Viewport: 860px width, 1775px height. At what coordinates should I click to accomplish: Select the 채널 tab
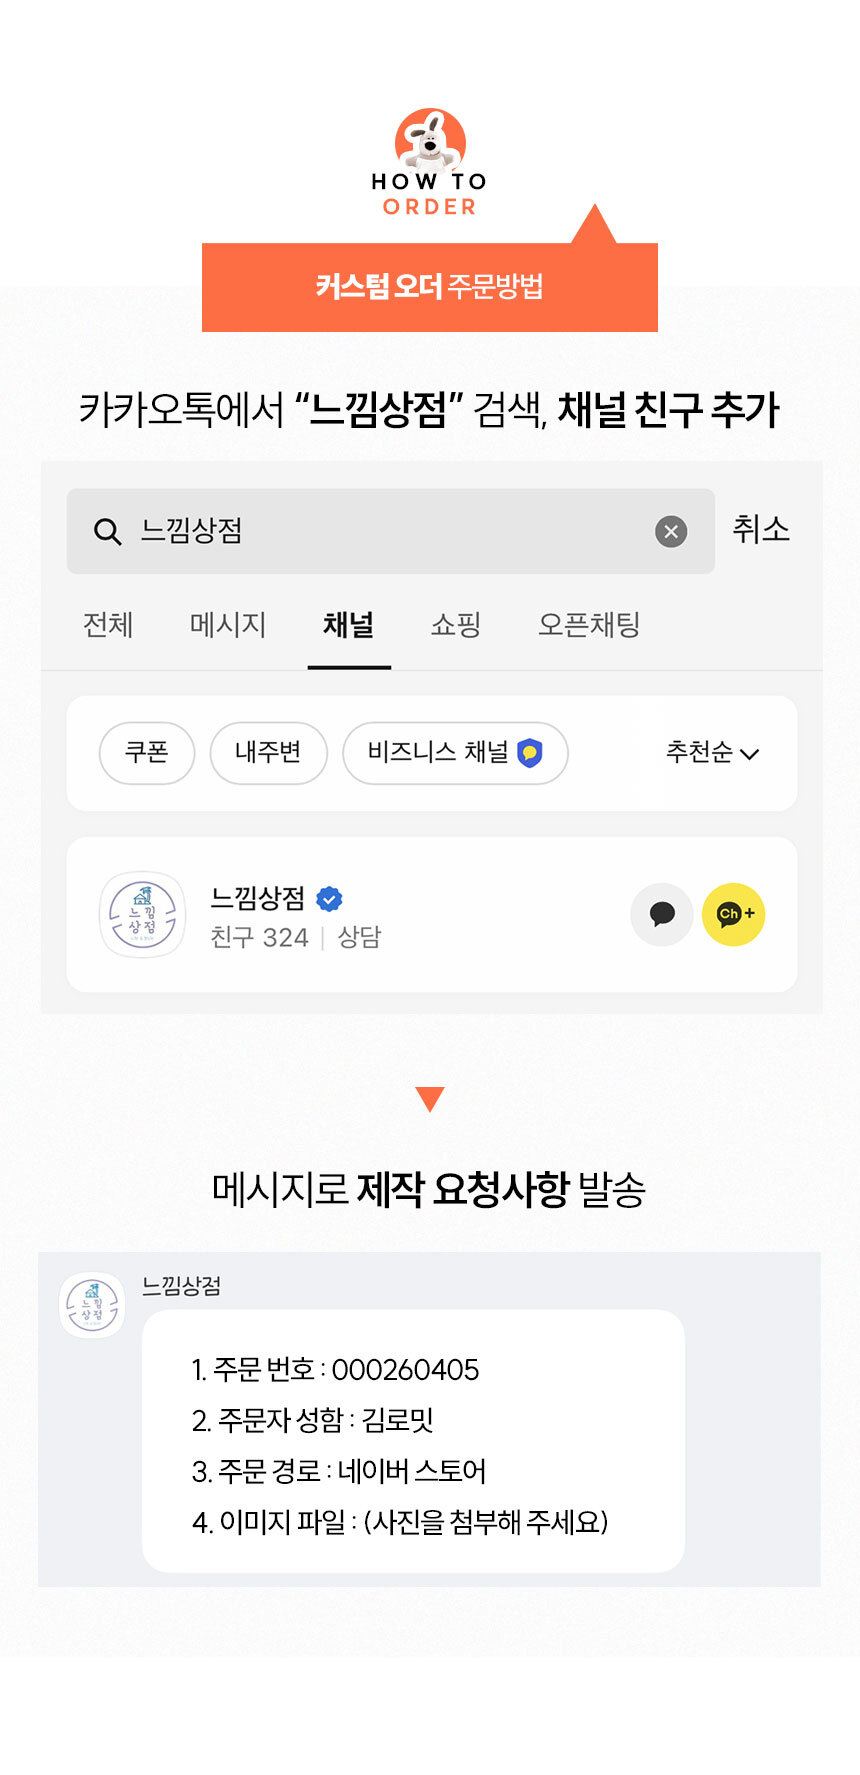pyautogui.click(x=348, y=625)
